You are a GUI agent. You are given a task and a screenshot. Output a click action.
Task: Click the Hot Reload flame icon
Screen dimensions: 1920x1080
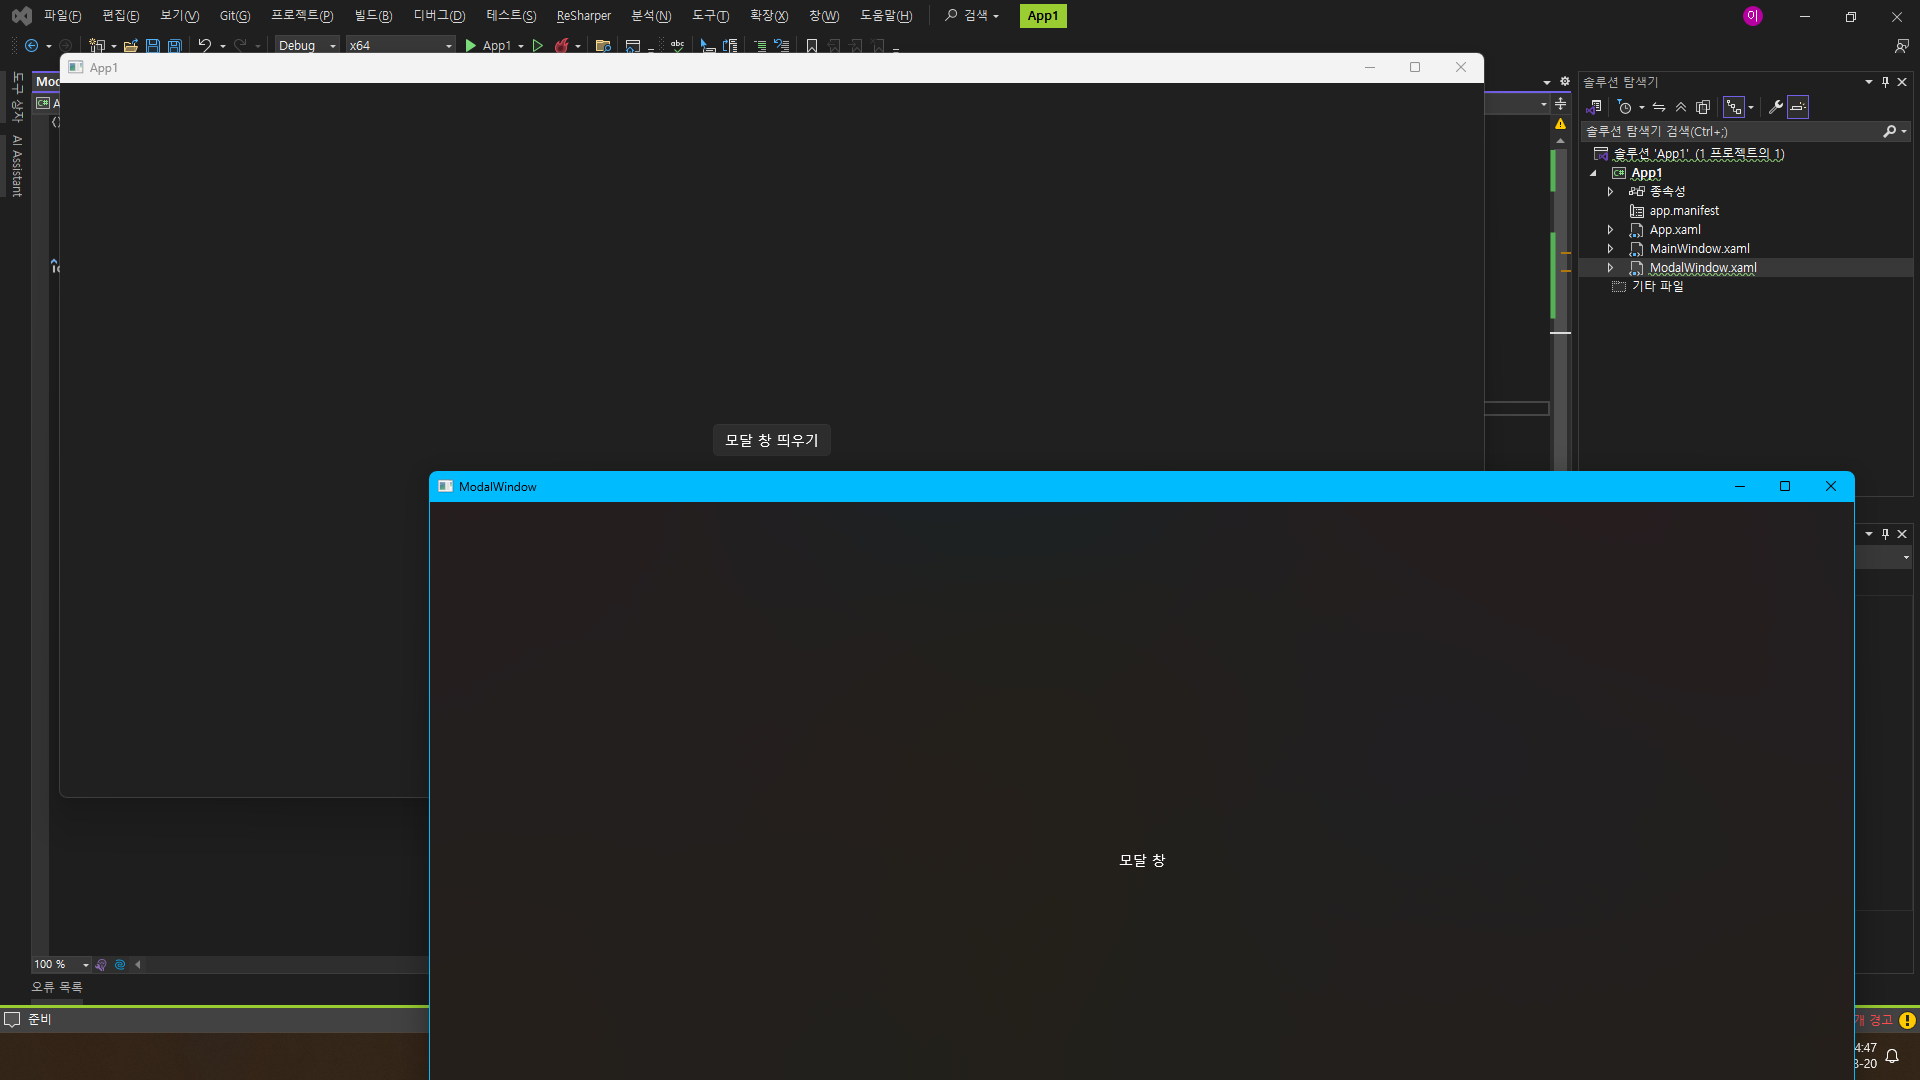pos(562,46)
